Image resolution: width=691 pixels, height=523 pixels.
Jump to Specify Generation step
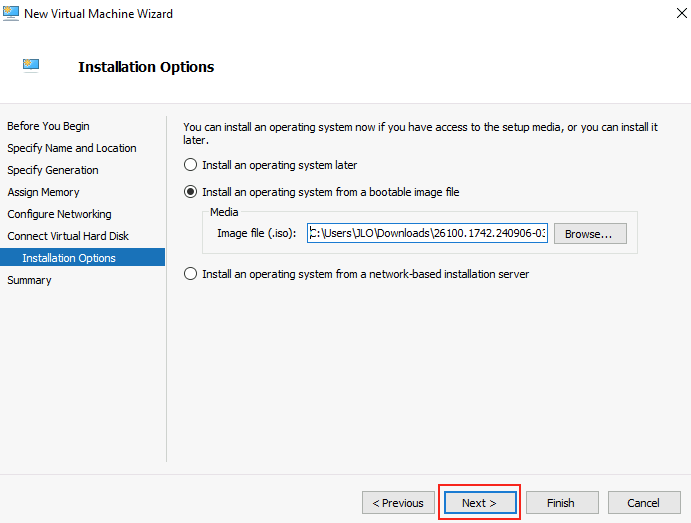[x=53, y=170]
